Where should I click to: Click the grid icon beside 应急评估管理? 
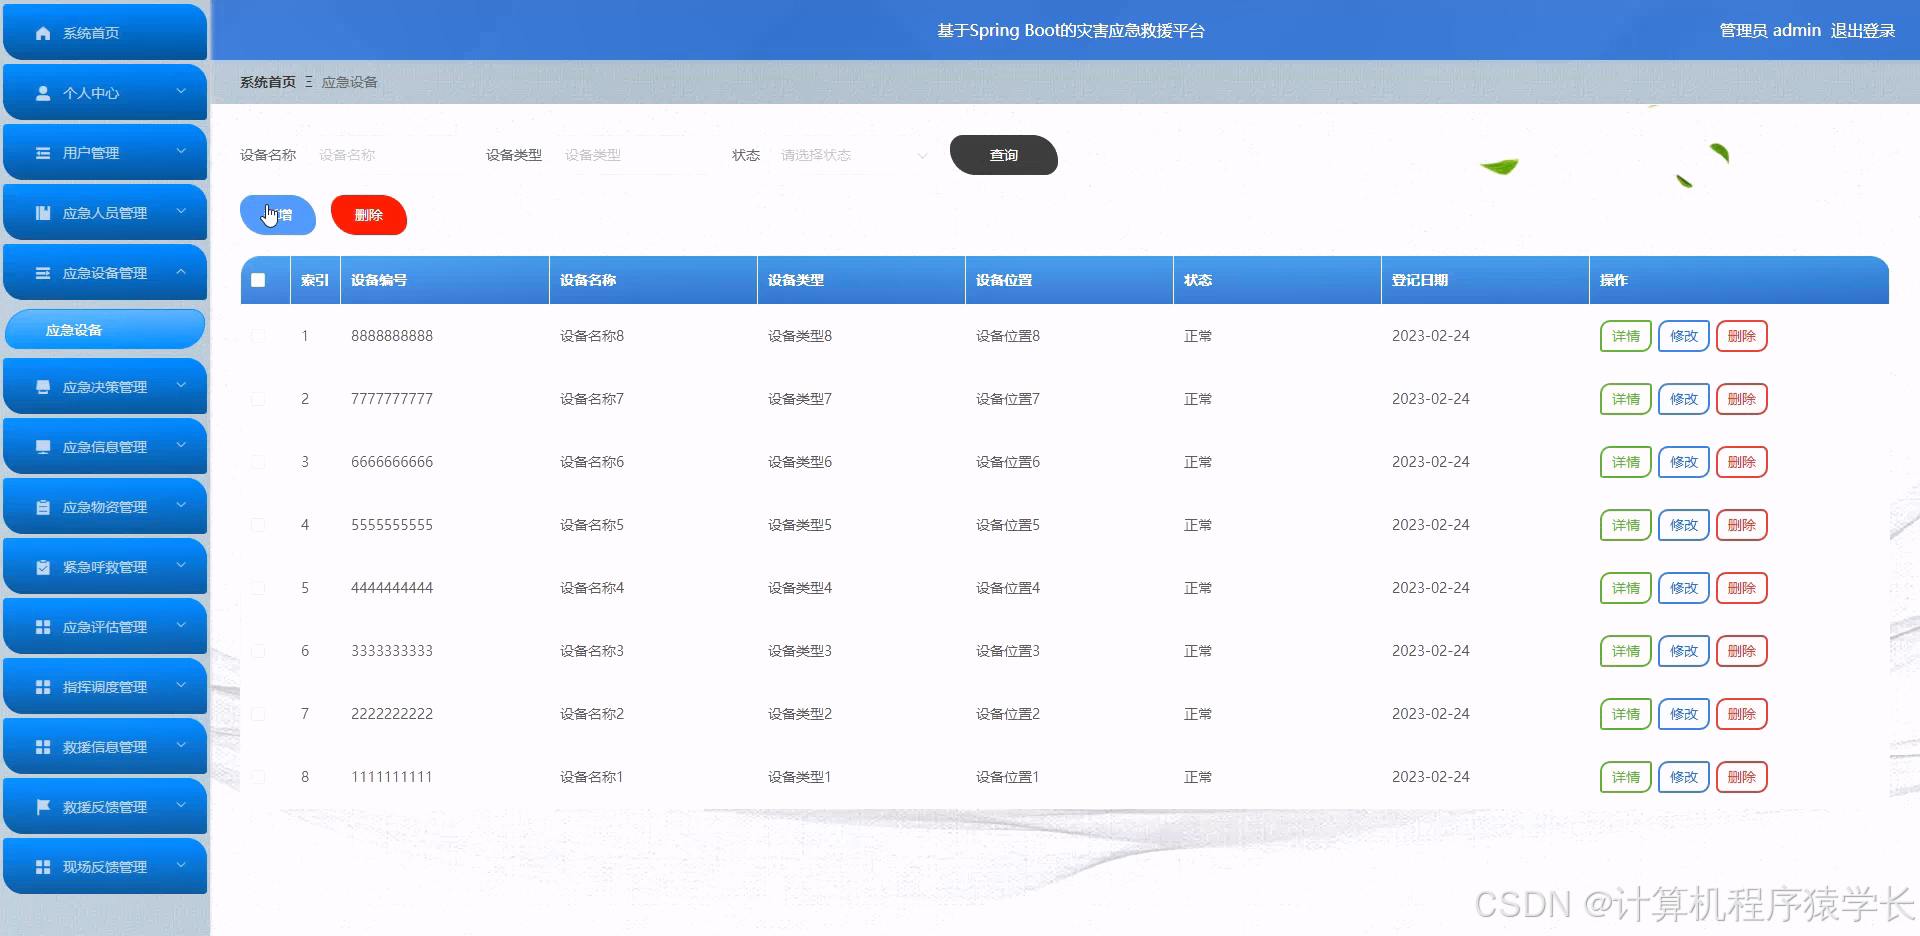pyautogui.click(x=43, y=627)
